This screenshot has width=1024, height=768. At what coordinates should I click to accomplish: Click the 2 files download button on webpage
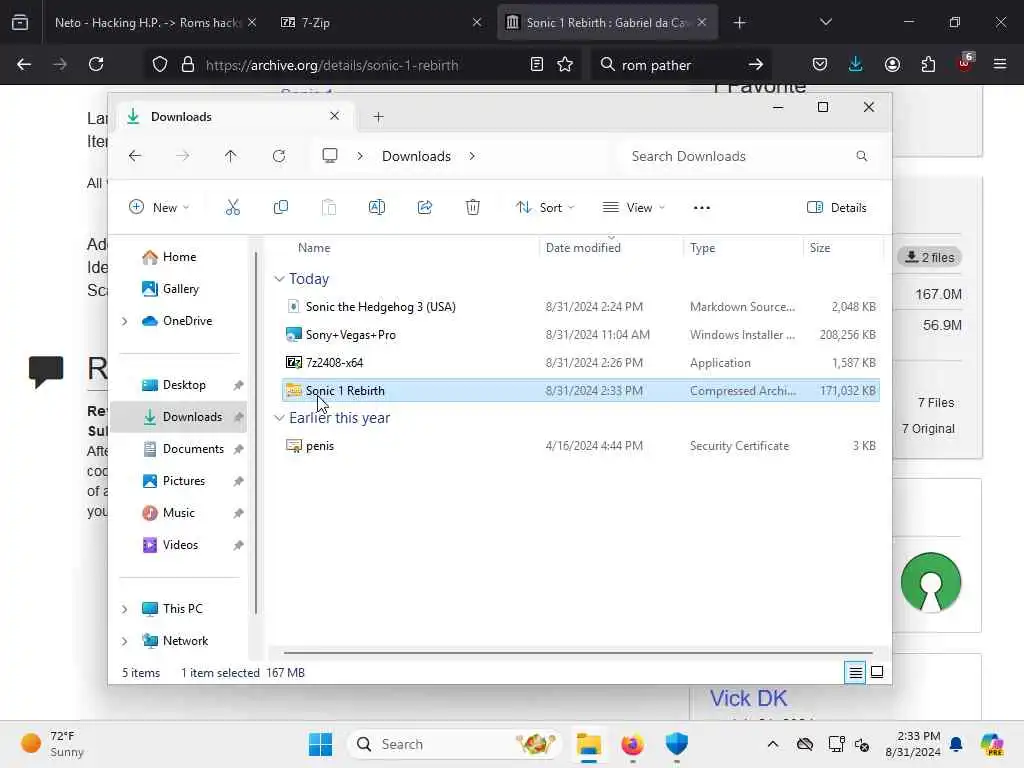tap(929, 257)
